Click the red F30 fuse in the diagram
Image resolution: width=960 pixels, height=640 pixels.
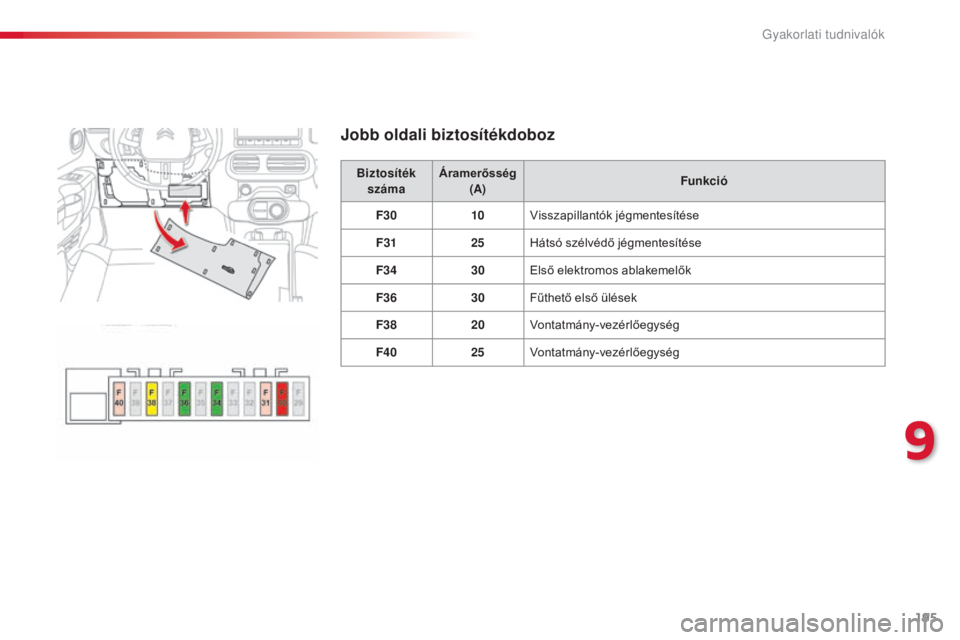pos(282,399)
